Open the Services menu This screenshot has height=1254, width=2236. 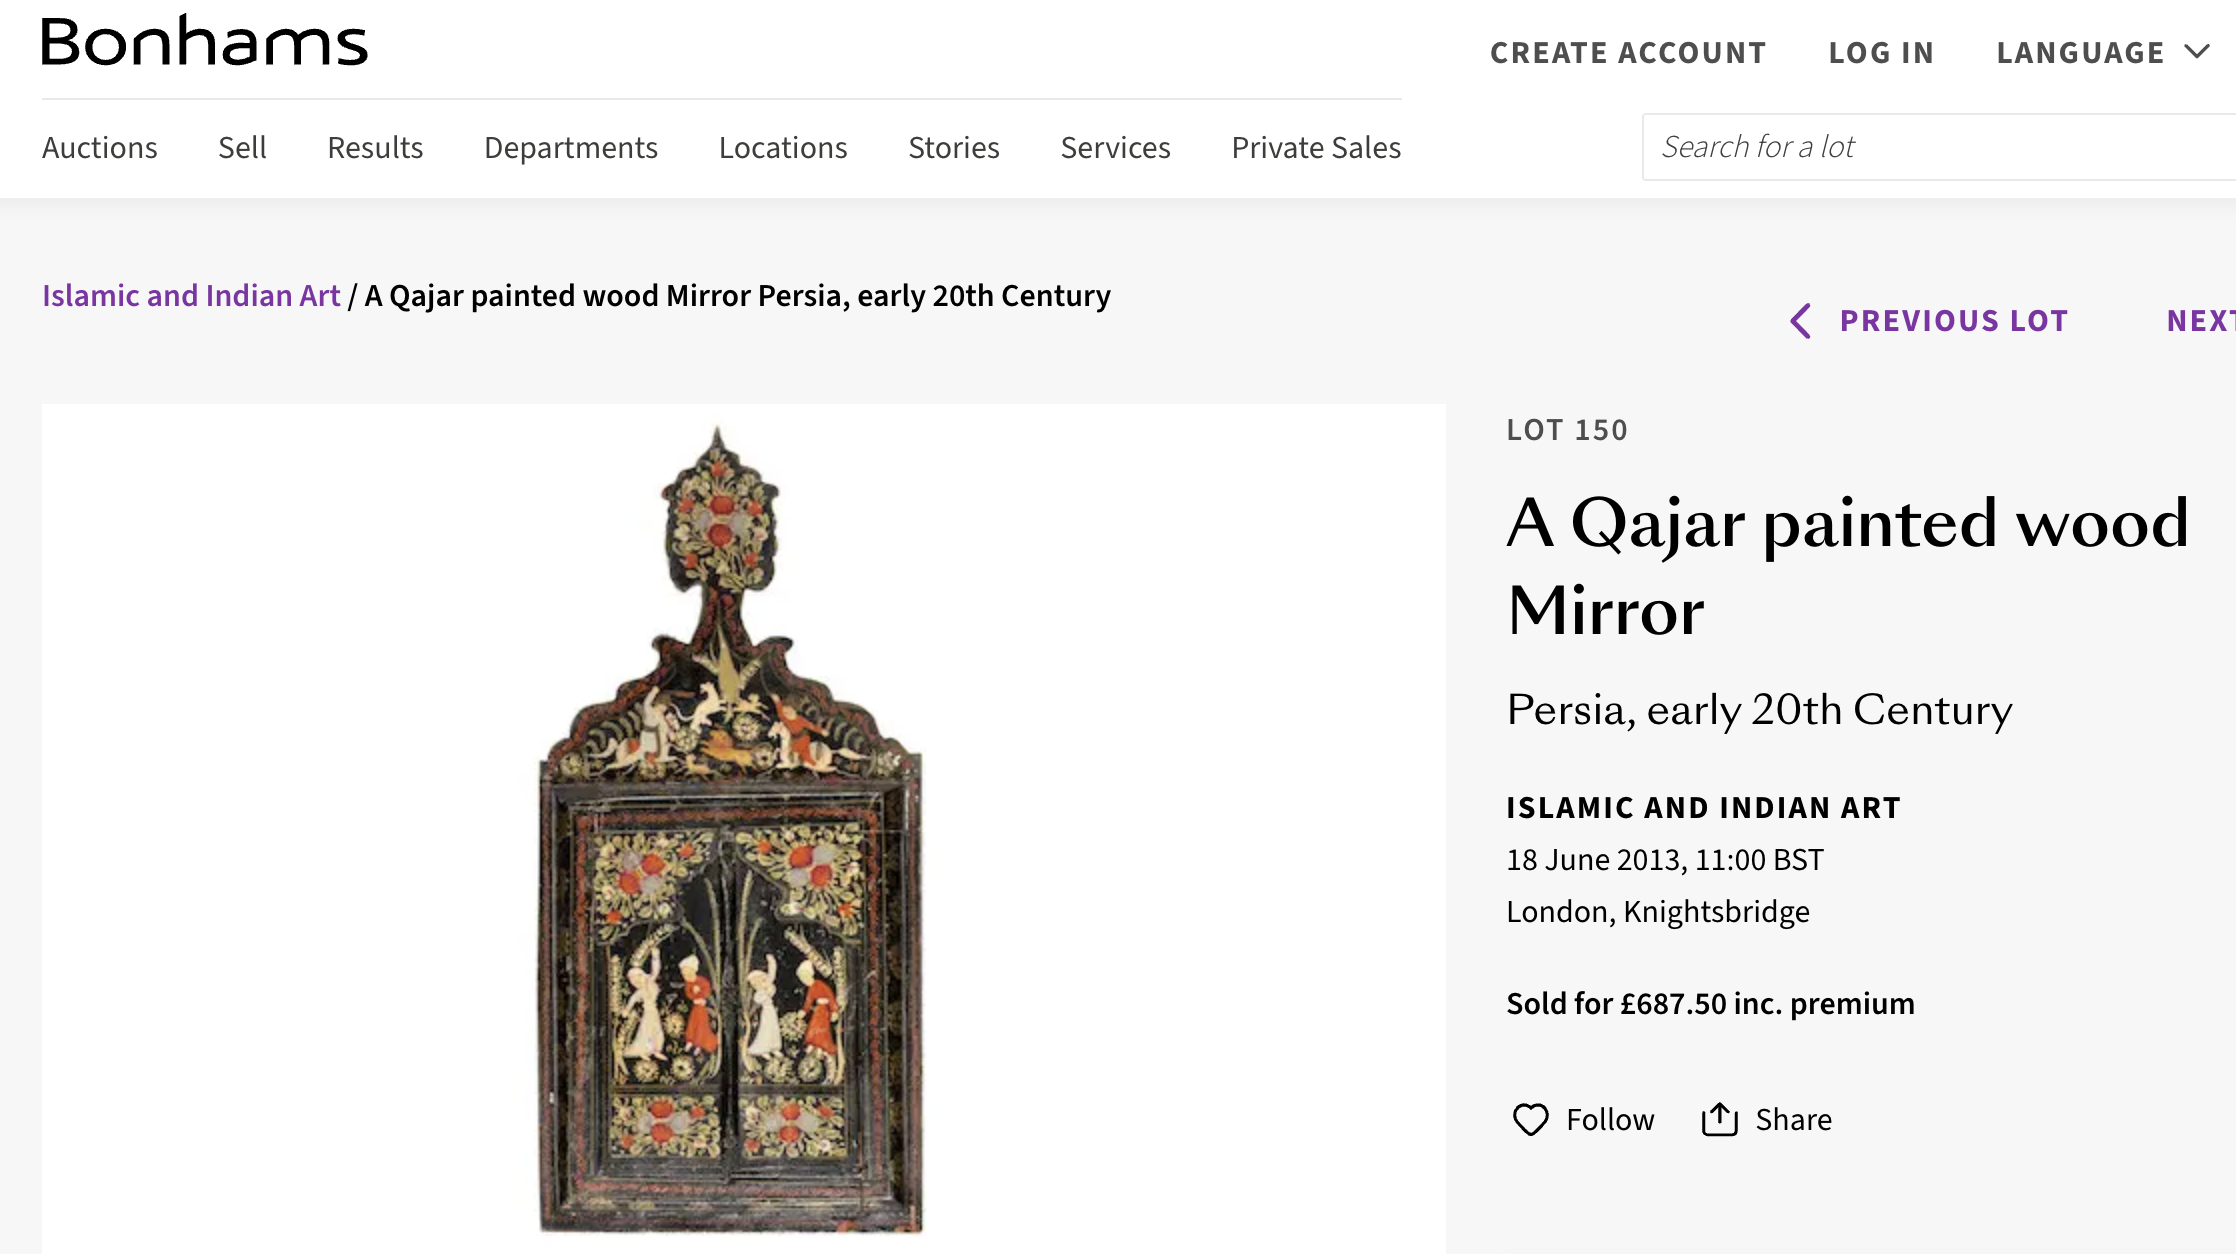(1115, 147)
